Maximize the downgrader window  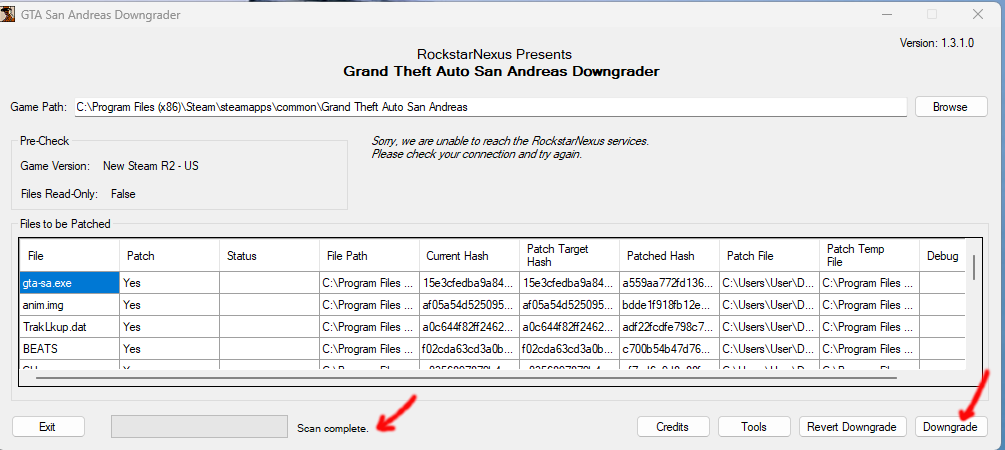tap(932, 14)
